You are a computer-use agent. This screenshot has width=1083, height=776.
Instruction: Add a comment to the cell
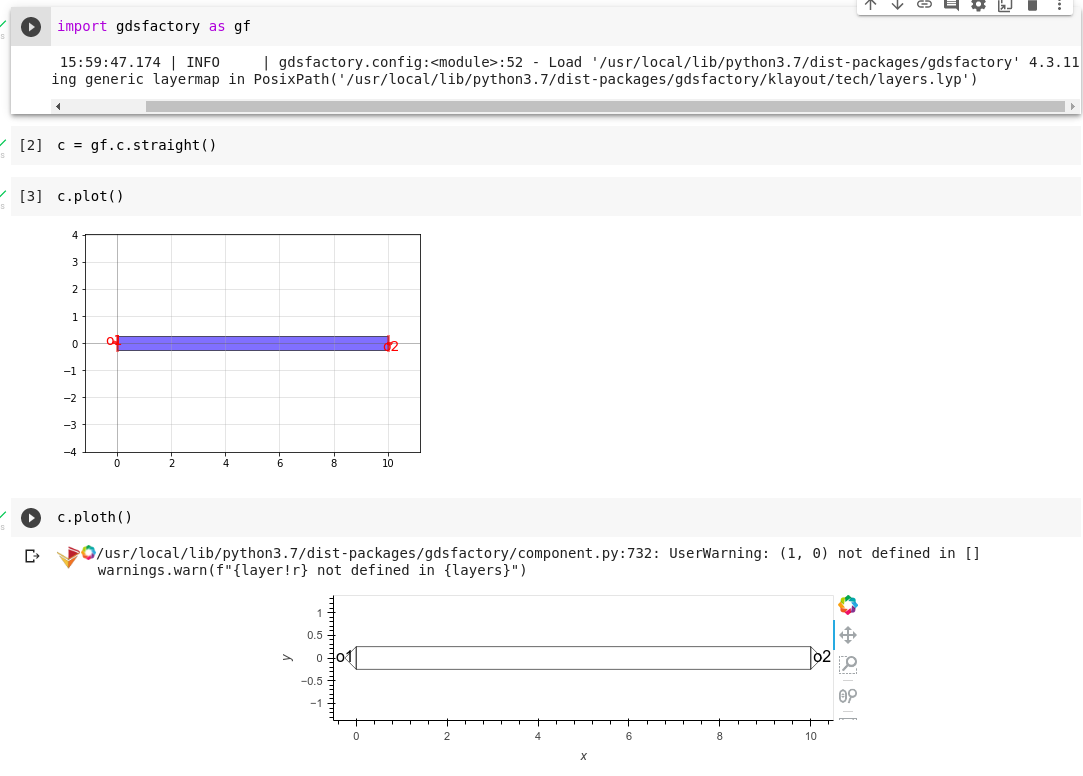pyautogui.click(x=950, y=5)
